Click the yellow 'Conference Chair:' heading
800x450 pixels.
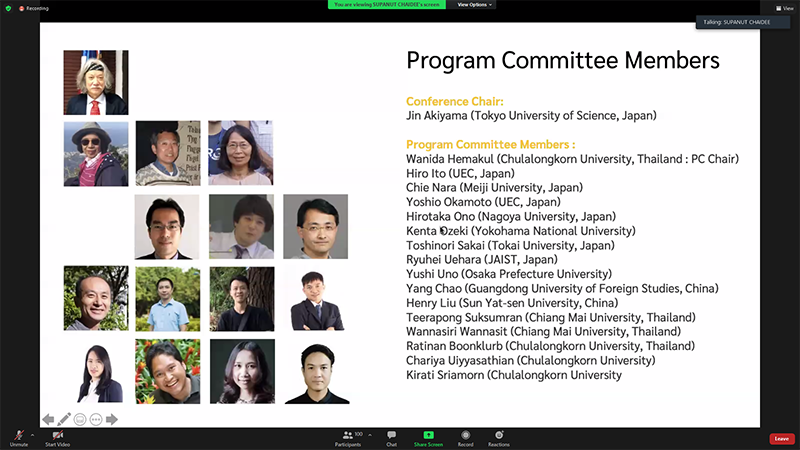click(x=455, y=102)
